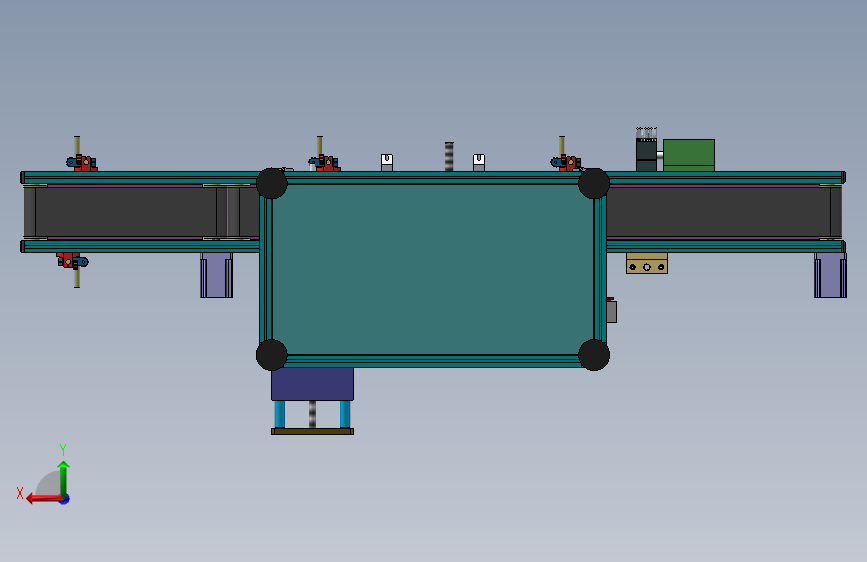Select the purple support leg at far right
The height and width of the screenshot is (562, 867).
coord(831,275)
